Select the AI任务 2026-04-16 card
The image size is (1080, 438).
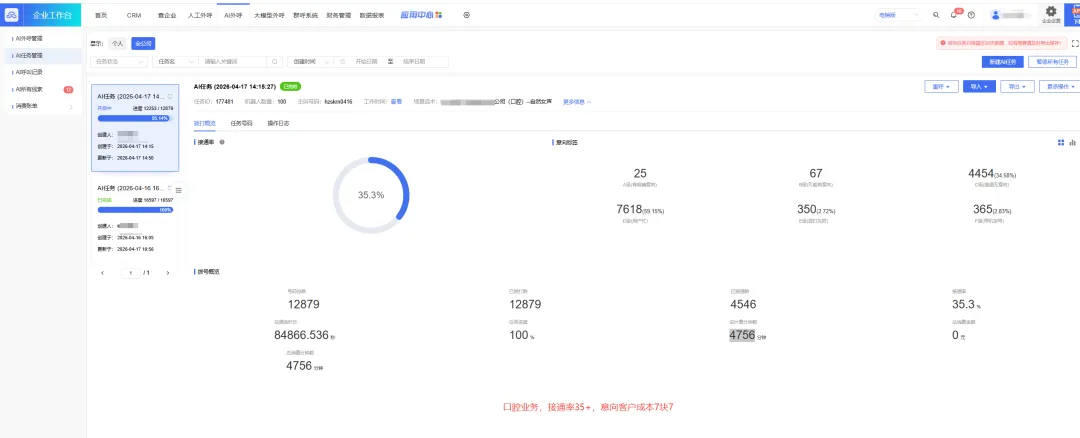click(135, 220)
